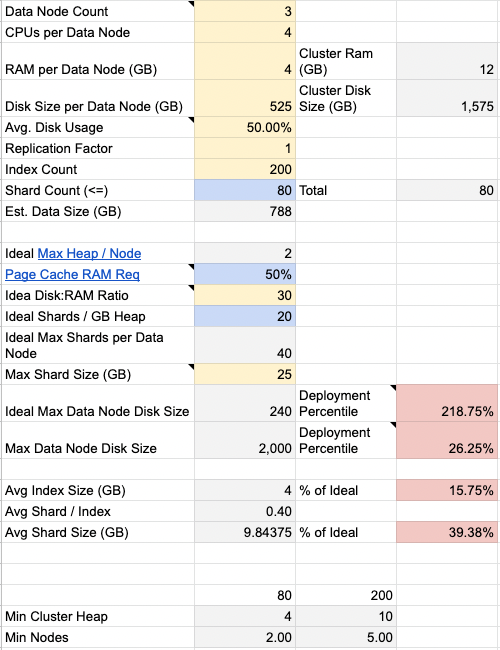The height and width of the screenshot is (650, 500).
Task: Select RAM per Data Node value cell
Action: 245,61
